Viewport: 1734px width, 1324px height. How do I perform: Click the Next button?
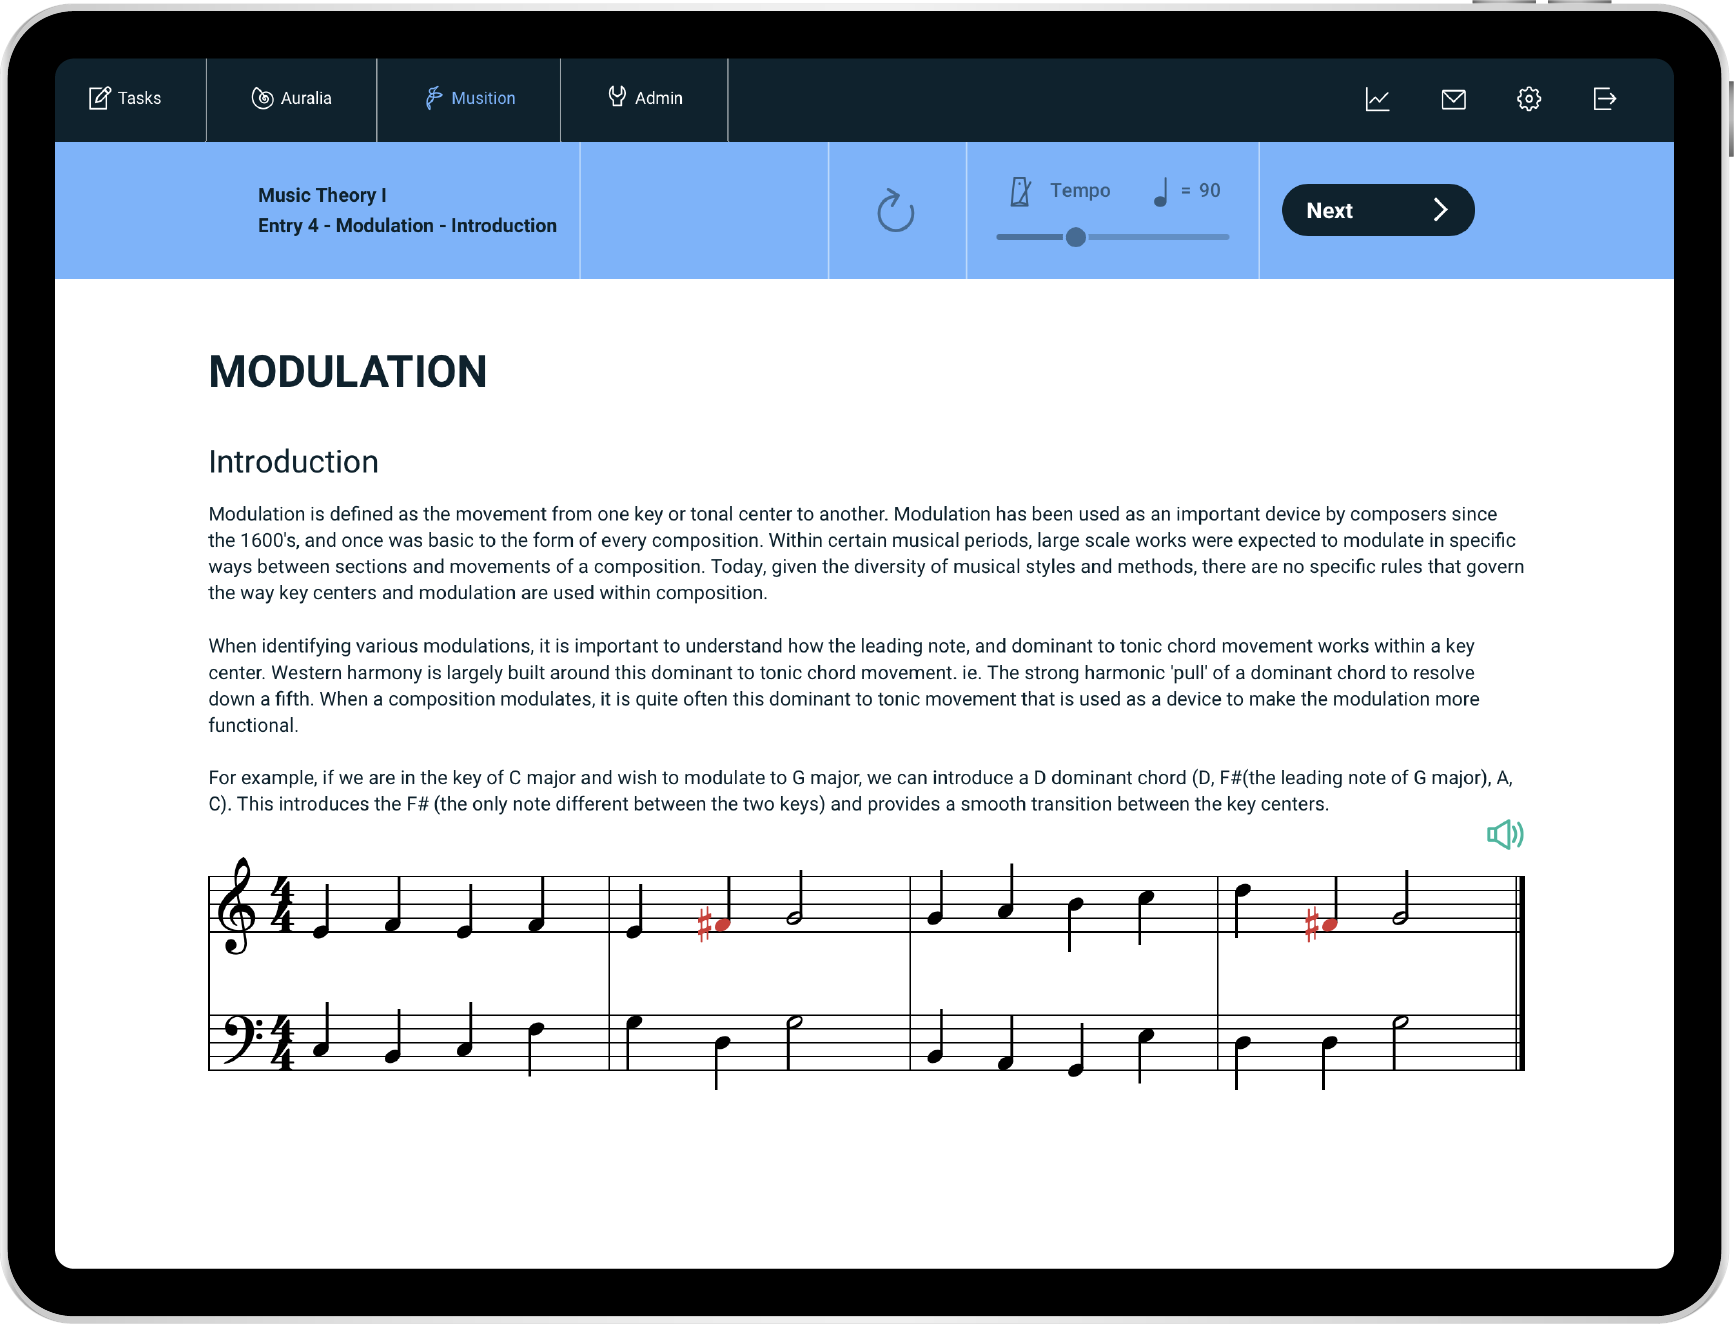tap(1377, 210)
